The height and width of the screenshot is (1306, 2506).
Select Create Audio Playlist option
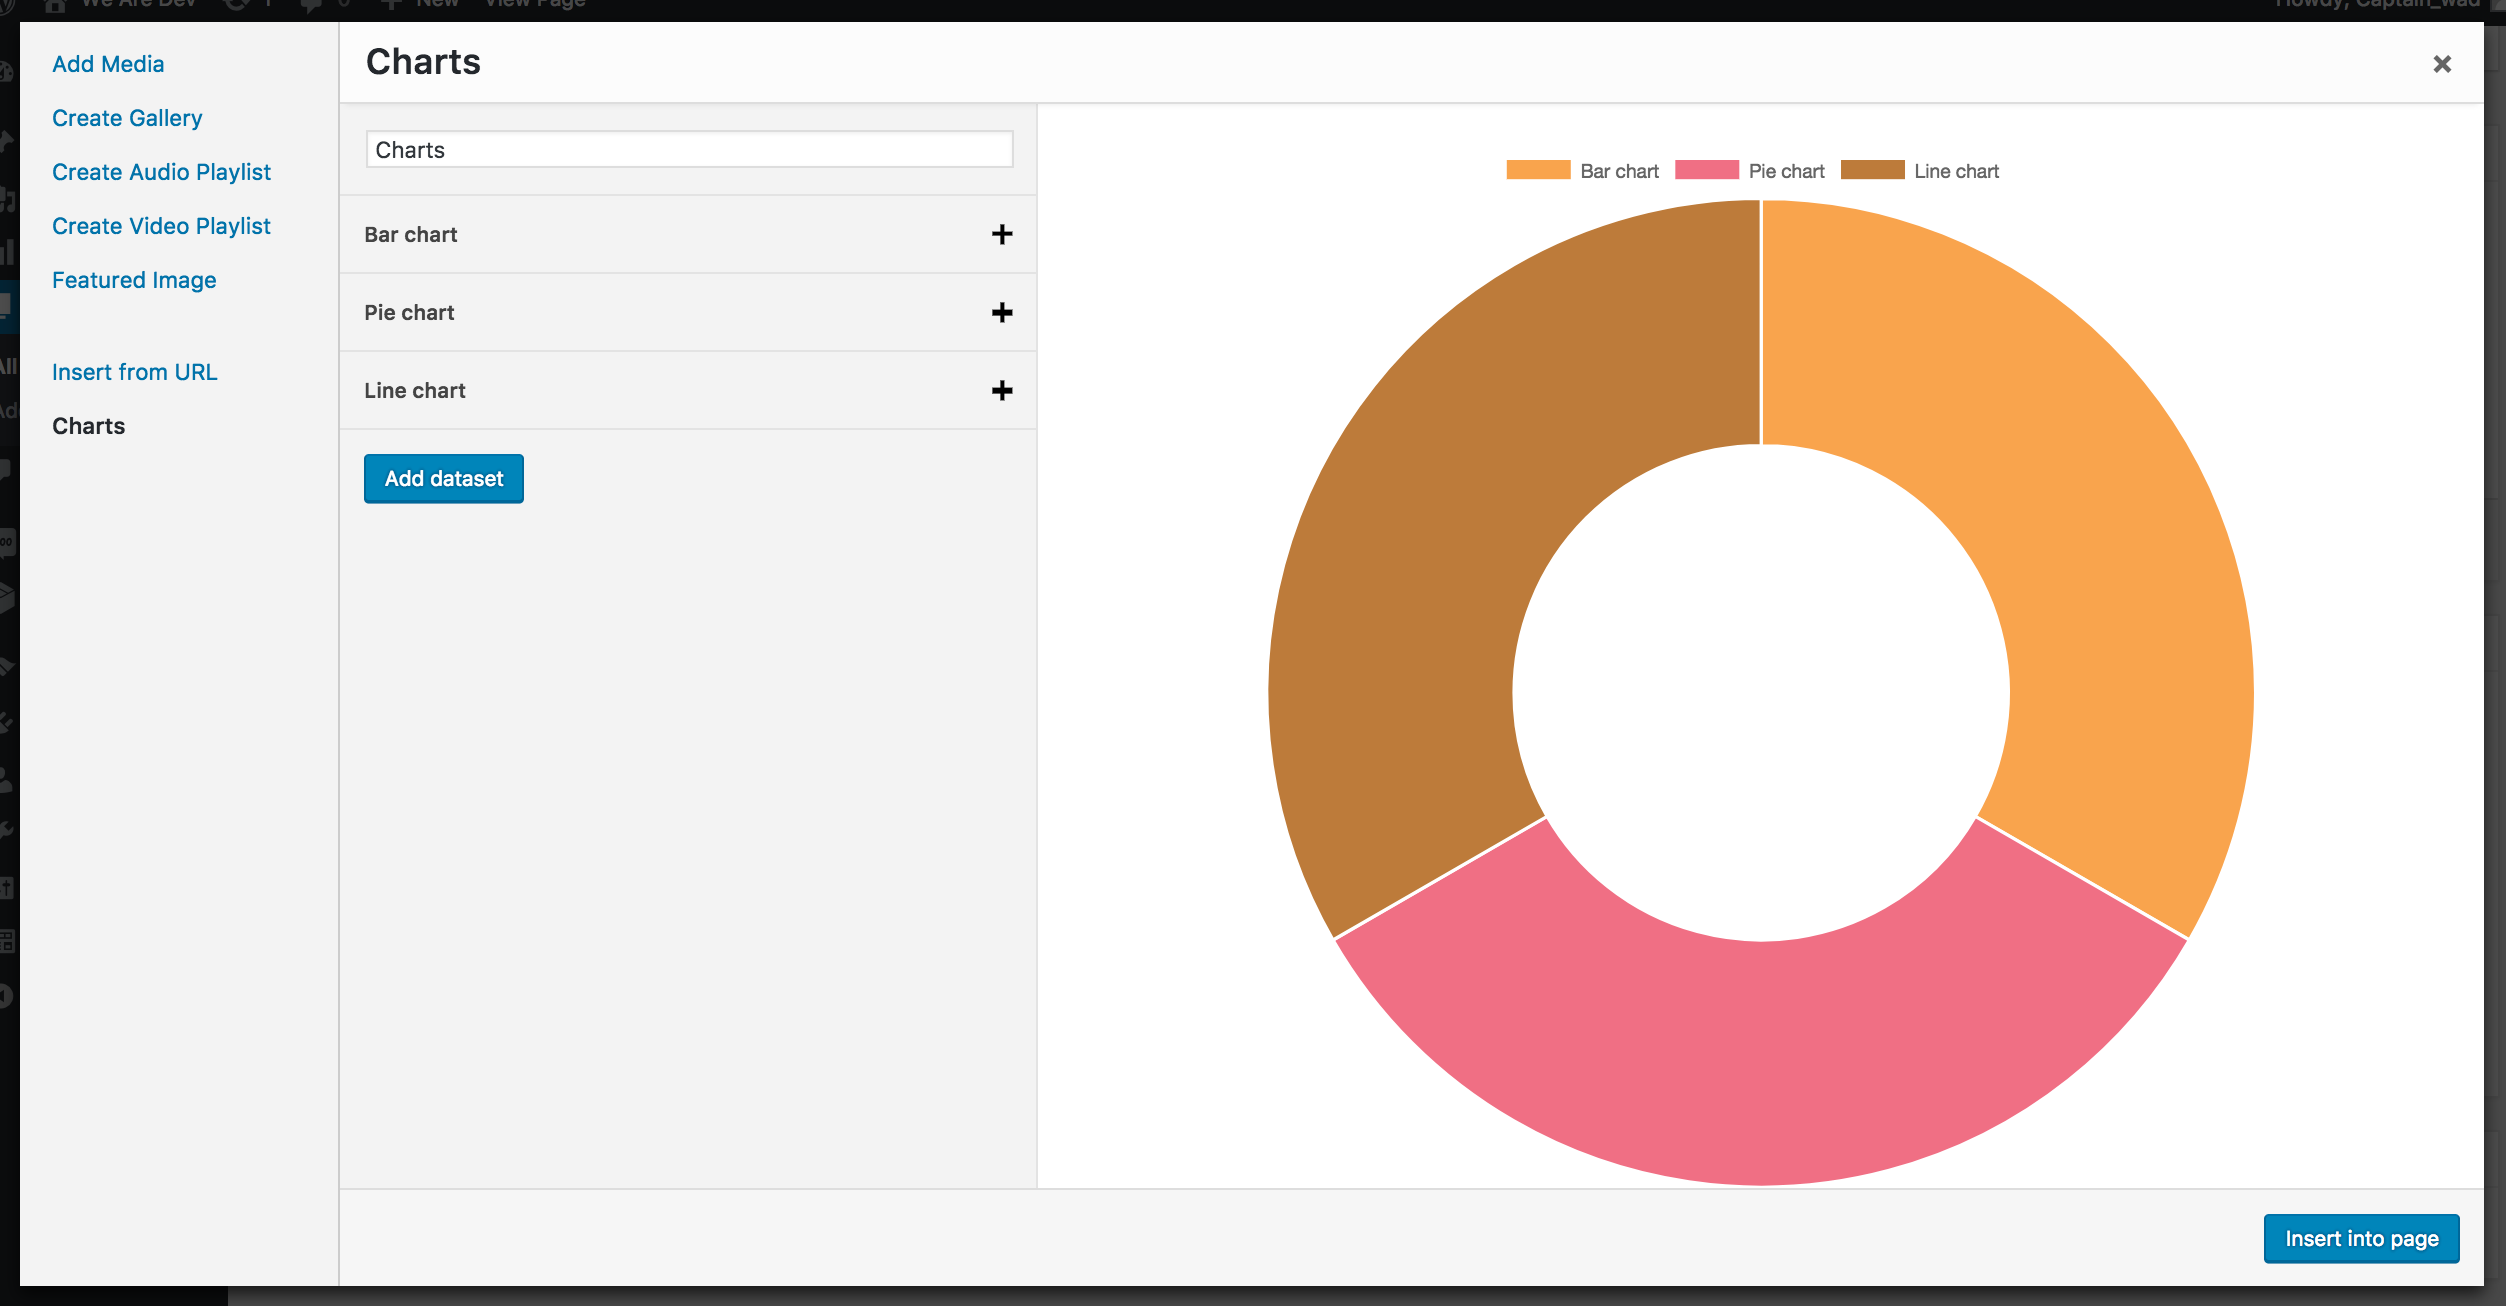[x=161, y=172]
